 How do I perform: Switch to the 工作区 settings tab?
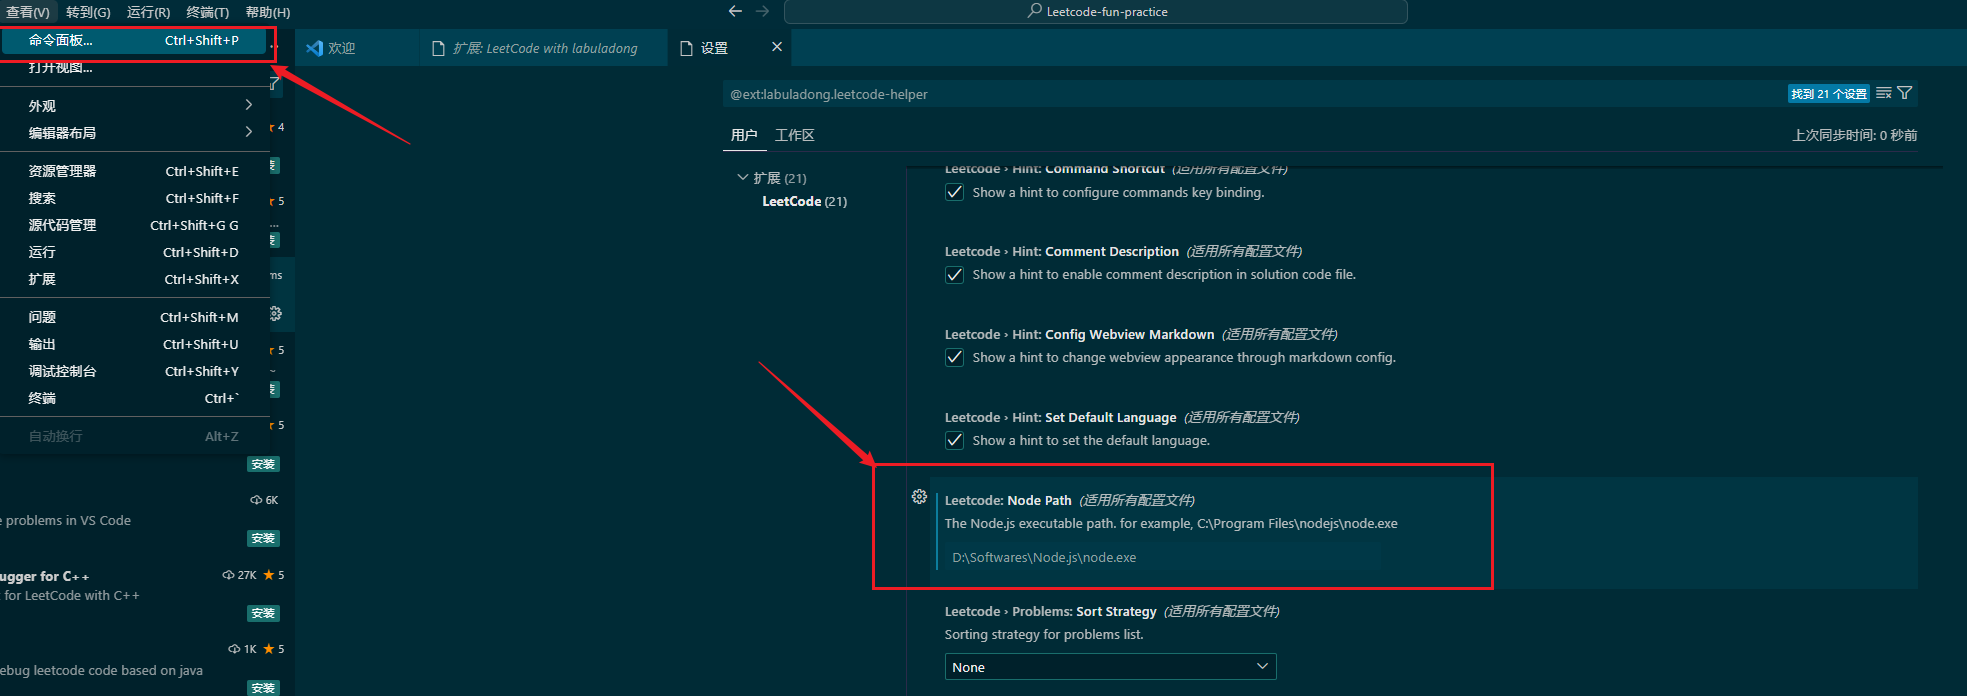click(795, 135)
